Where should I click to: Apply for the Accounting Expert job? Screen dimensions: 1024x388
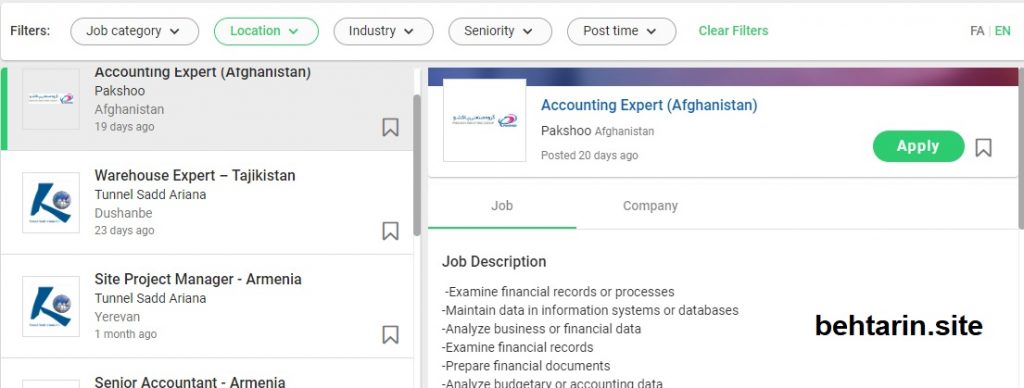[918, 146]
